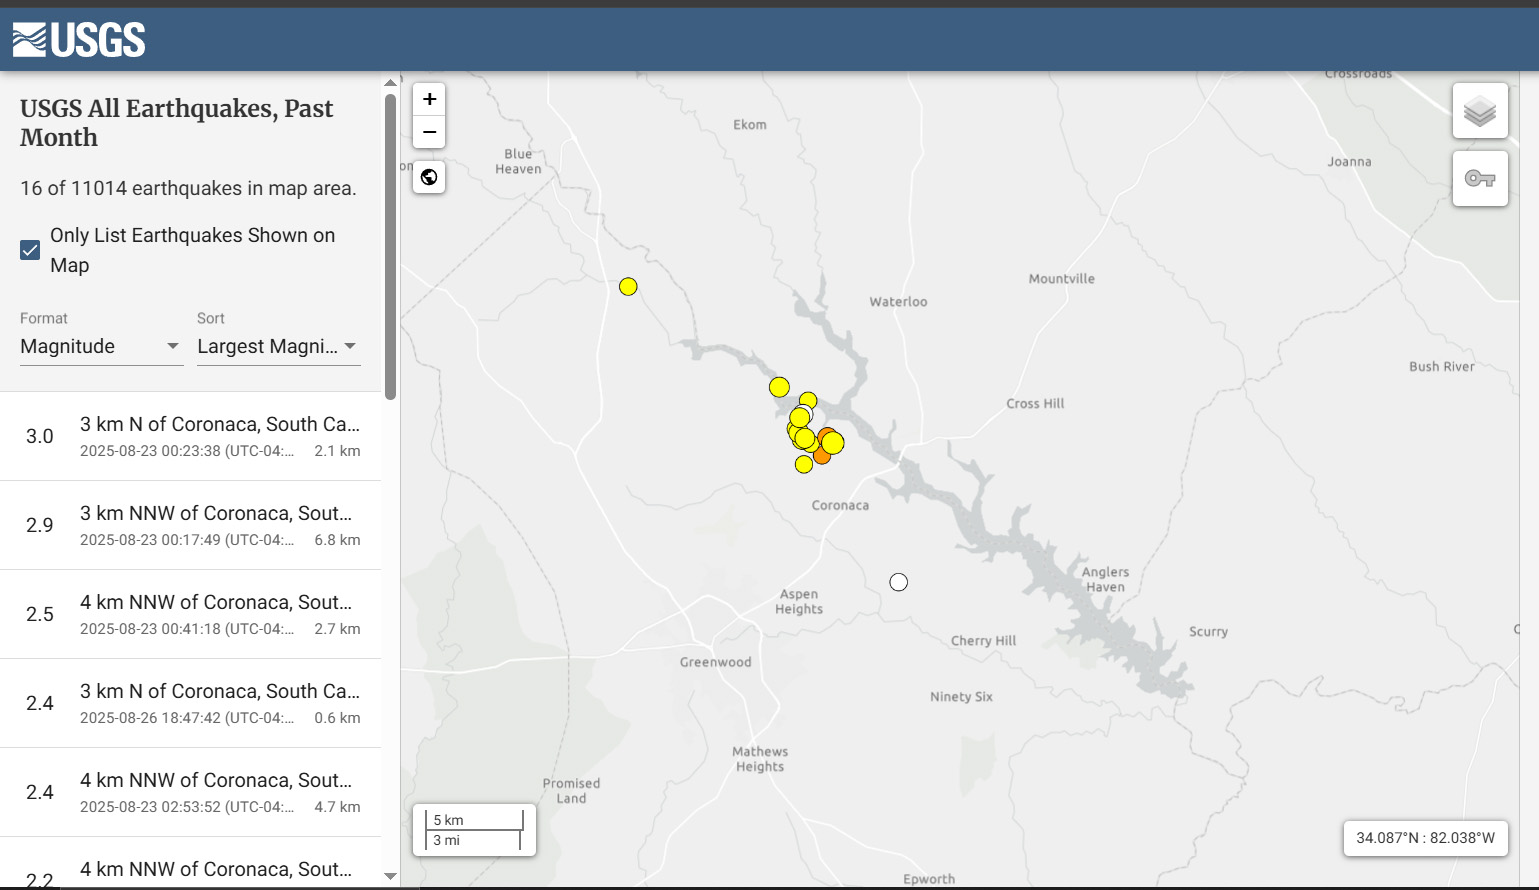Select isolated yellow earthquake marker near Blue Heaven
Image resolution: width=1539 pixels, height=890 pixels.
point(628,287)
